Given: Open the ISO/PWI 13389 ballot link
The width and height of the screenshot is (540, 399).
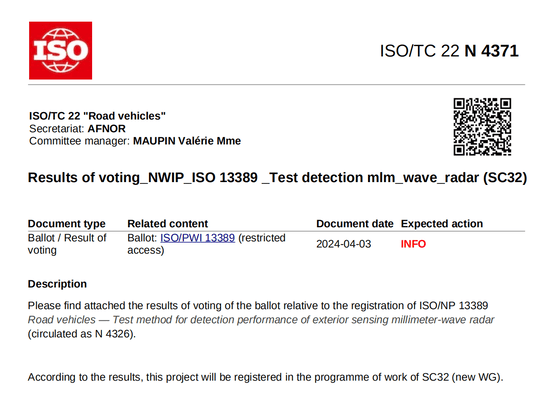Looking at the screenshot, I should pos(197,238).
